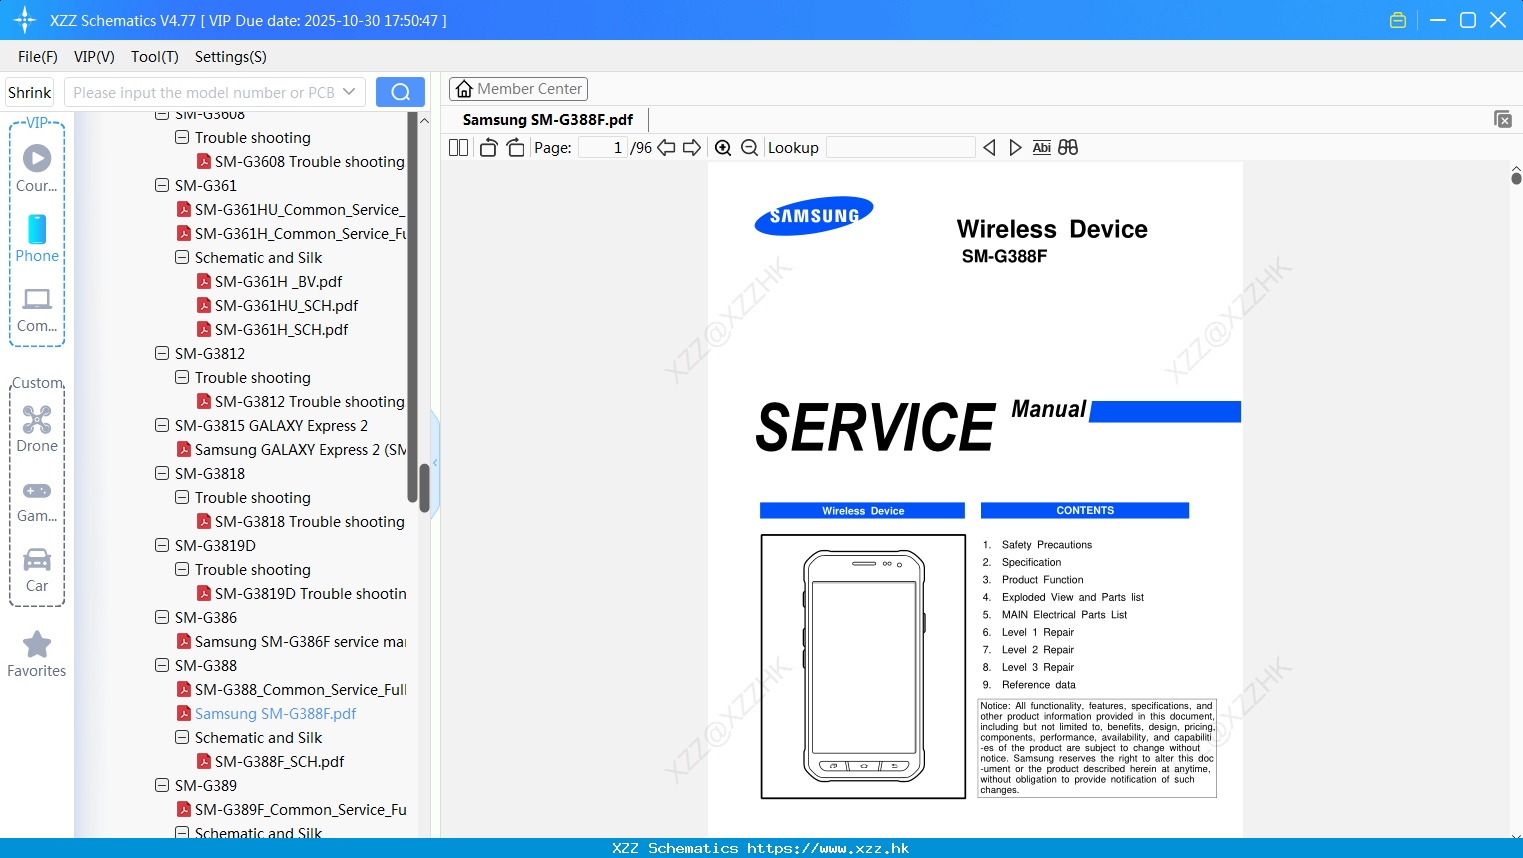1523x858 pixels.
Task: Select the Samsung SM-G388F.pdf tab
Action: click(x=548, y=120)
